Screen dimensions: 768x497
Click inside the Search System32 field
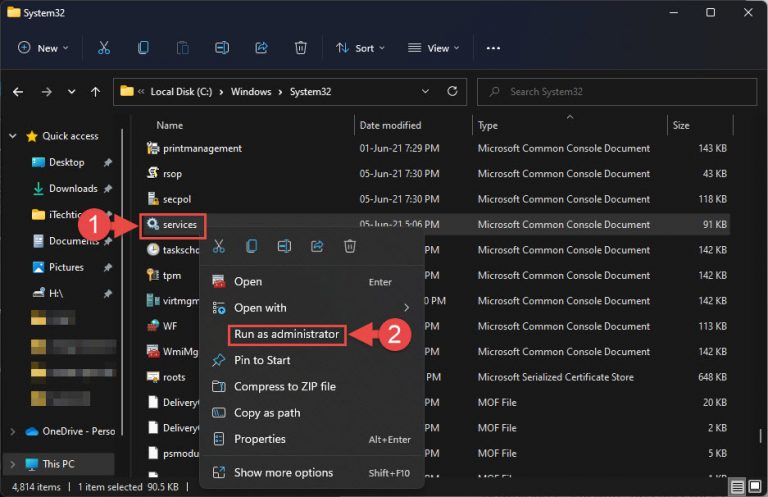pyautogui.click(x=617, y=92)
